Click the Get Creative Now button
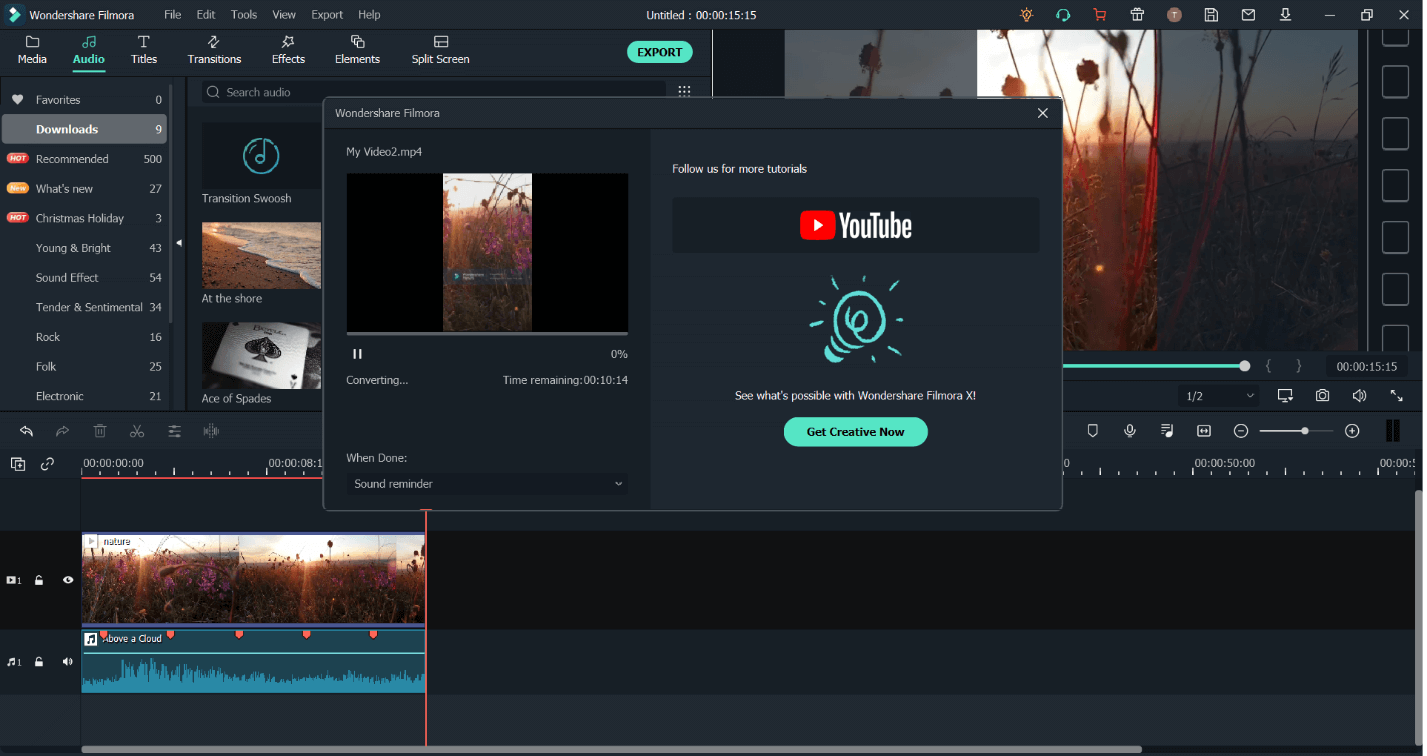The image size is (1427, 756). tap(856, 432)
